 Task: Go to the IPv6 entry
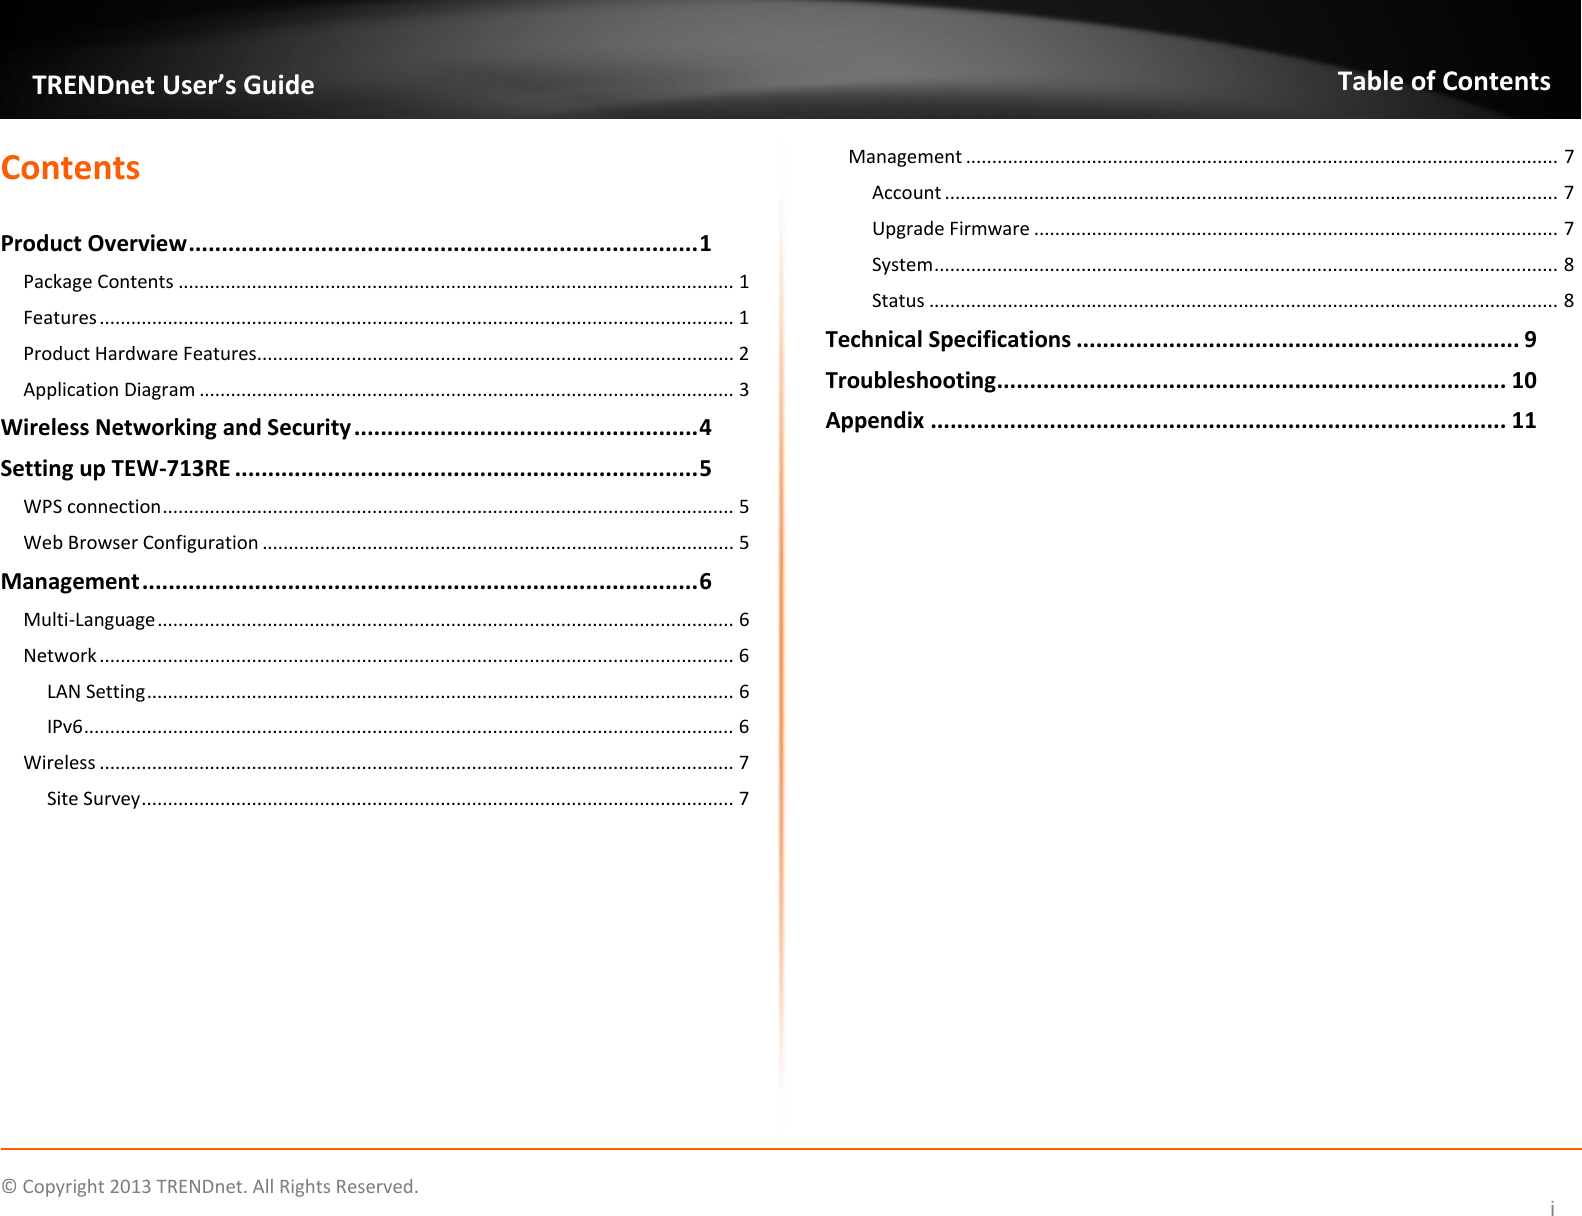click(398, 726)
